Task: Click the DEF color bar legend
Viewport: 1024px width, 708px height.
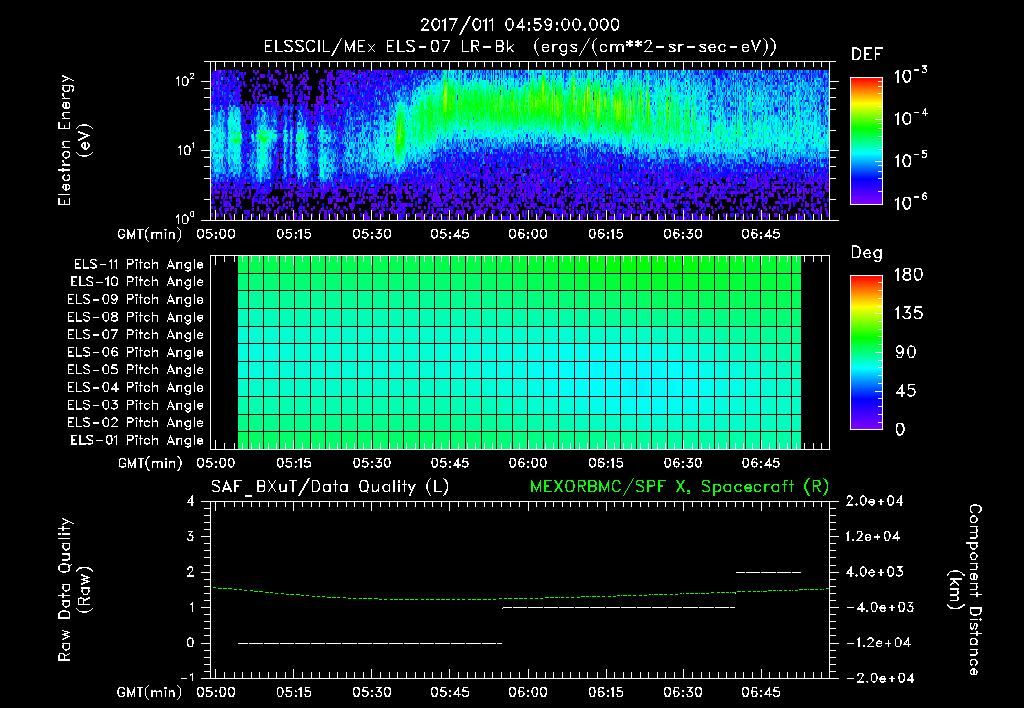Action: (867, 140)
